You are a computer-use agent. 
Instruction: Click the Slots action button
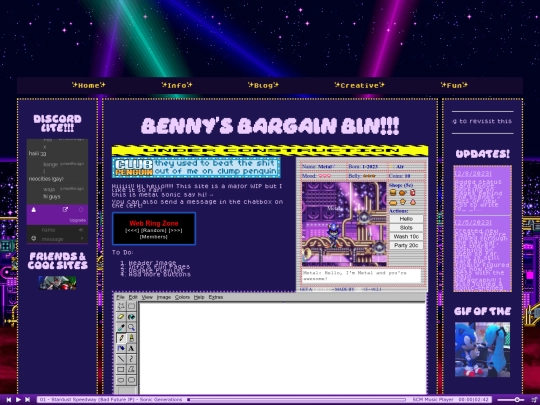click(406, 228)
